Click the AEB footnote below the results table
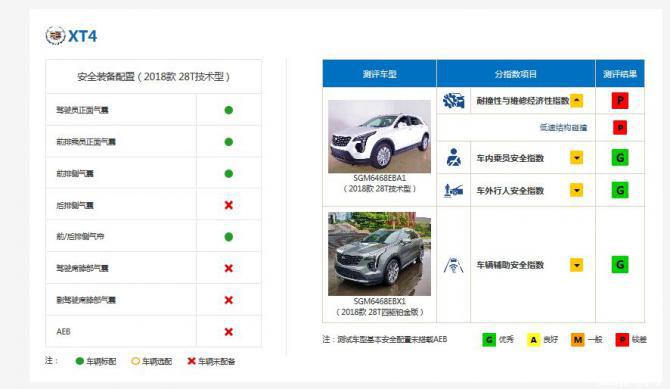This screenshot has width=670, height=389. 385,339
